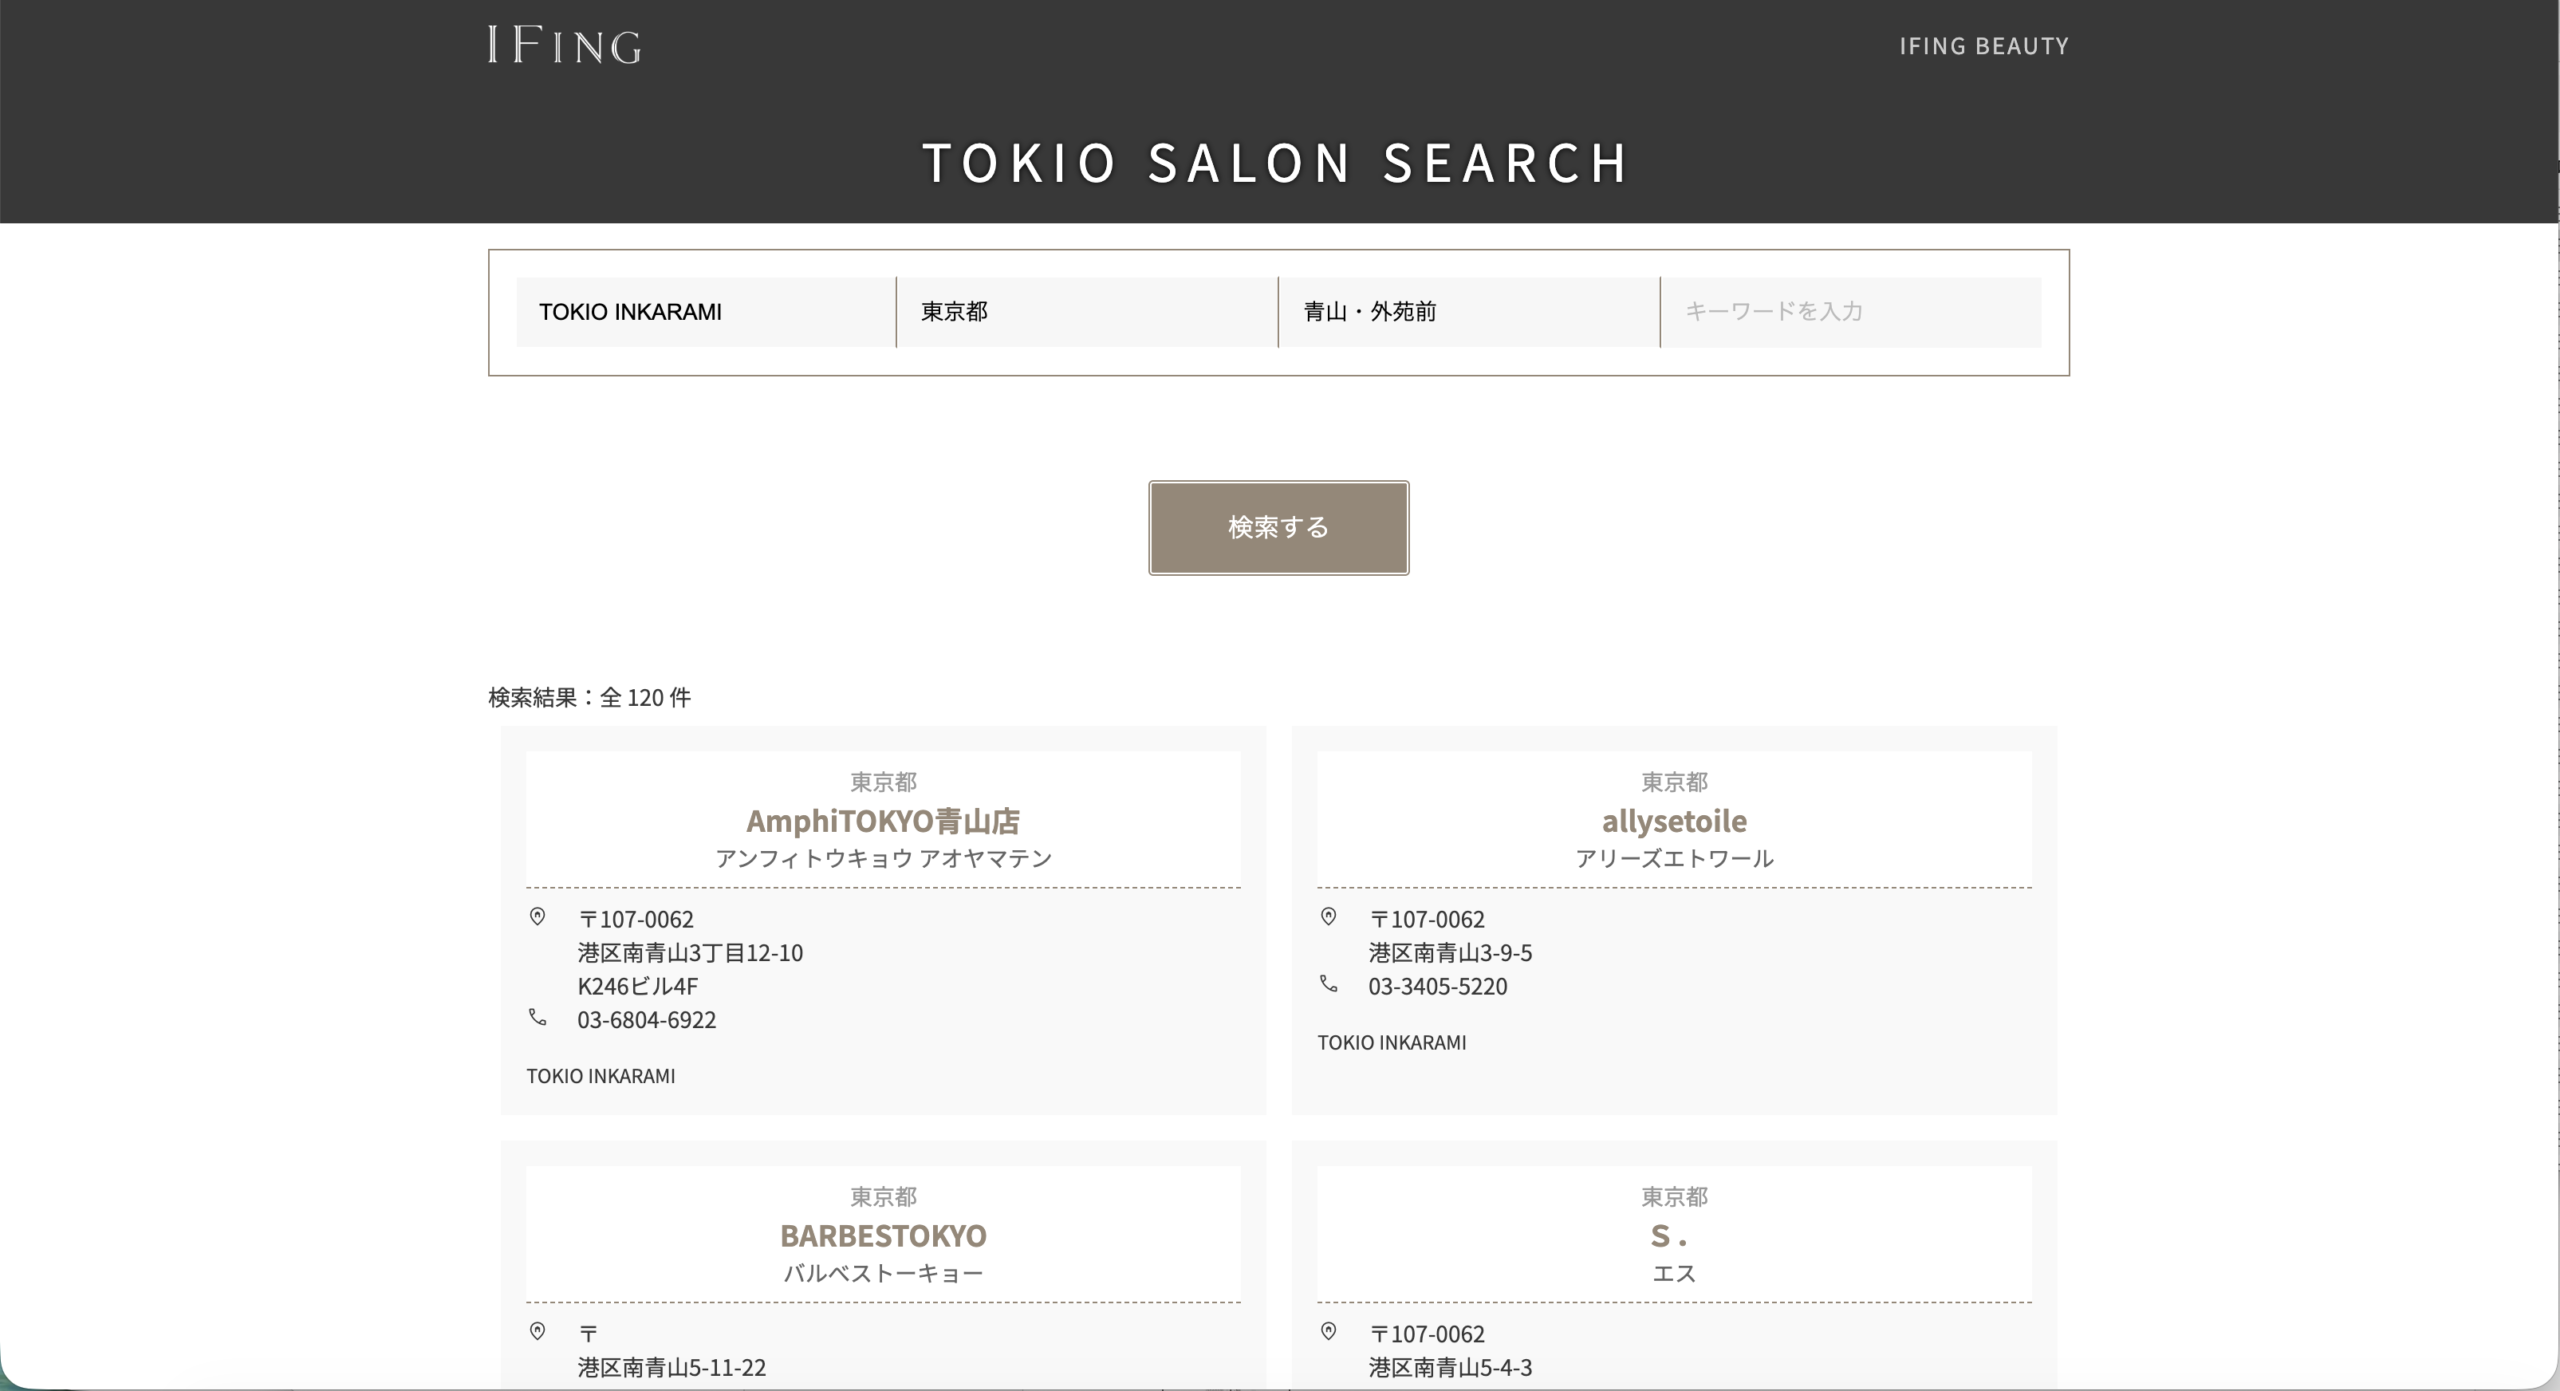Click phone number 03-6804-6922
The width and height of the screenshot is (2560, 1391).
tap(647, 1019)
